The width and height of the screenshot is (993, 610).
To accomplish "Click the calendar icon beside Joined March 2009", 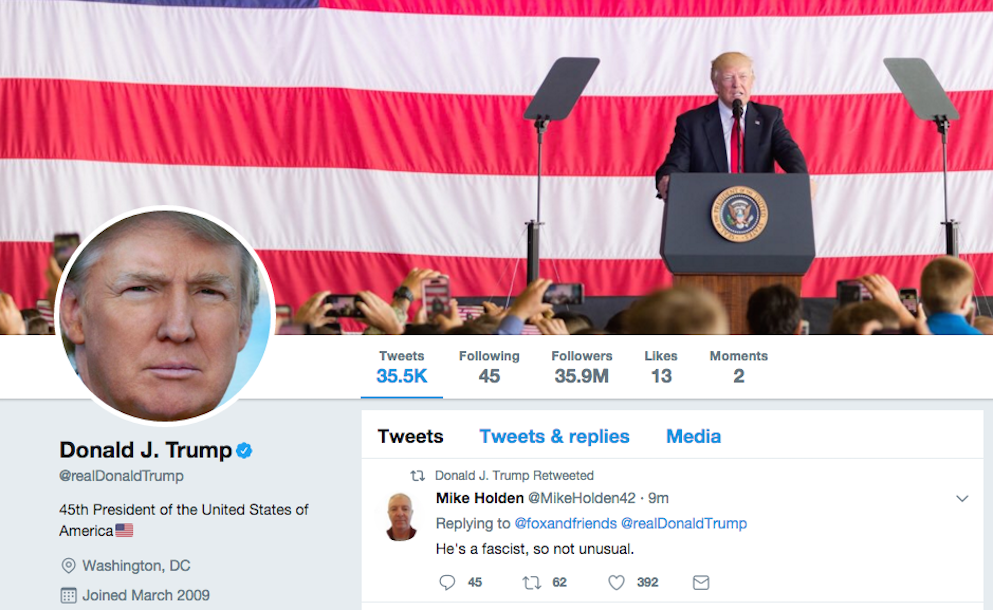I will point(68,595).
